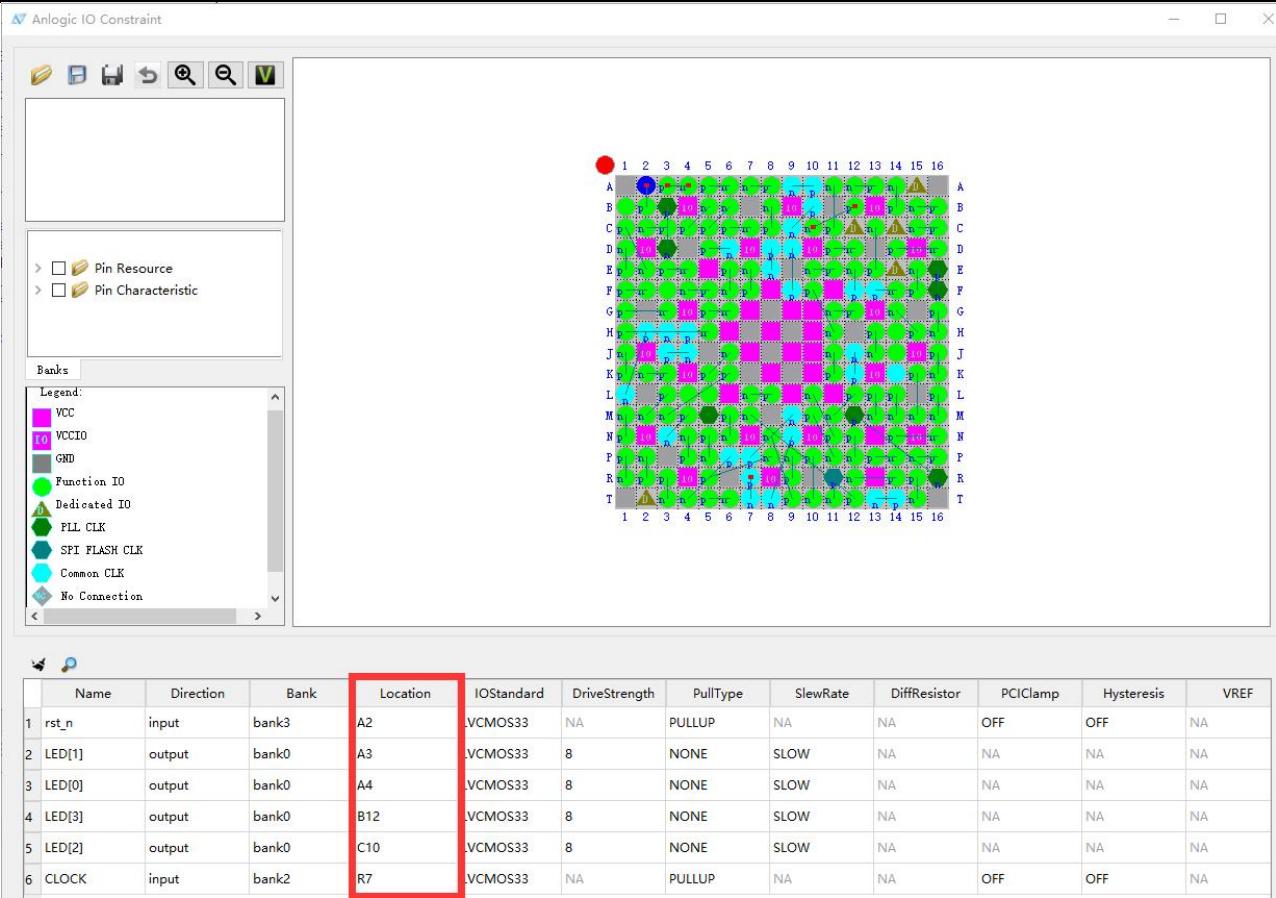Screen dimensions: 1276x898
Task: Click the IOStandard column header
Action: (x=510, y=693)
